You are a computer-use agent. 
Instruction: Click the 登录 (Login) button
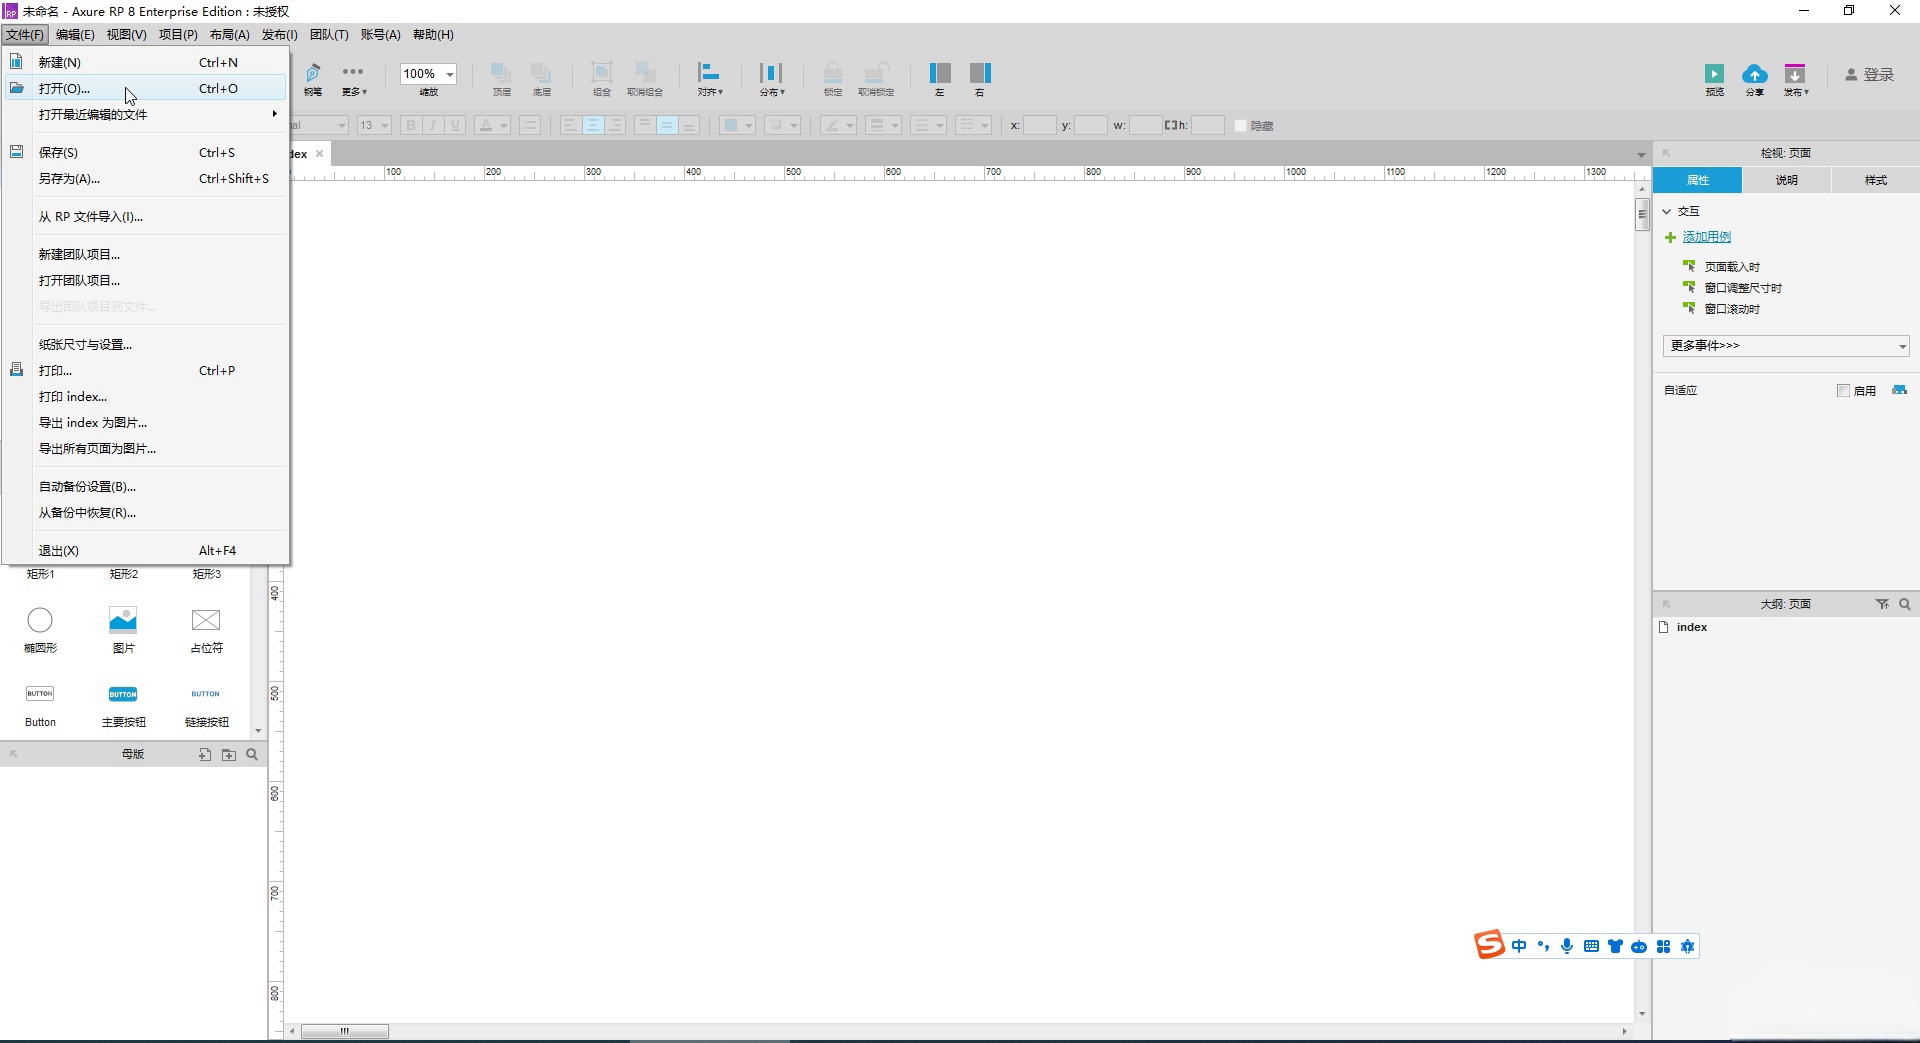(x=1870, y=75)
